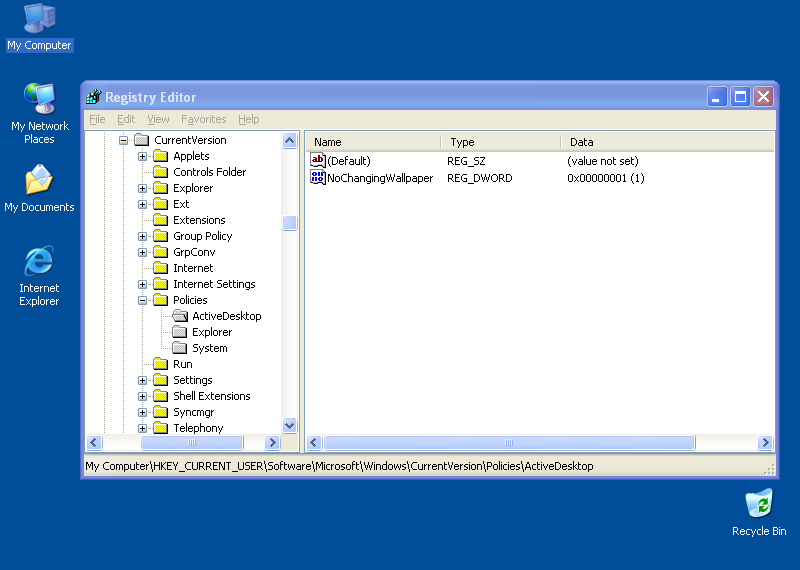The image size is (800, 570).
Task: Open the Edit menu
Action: tap(126, 119)
